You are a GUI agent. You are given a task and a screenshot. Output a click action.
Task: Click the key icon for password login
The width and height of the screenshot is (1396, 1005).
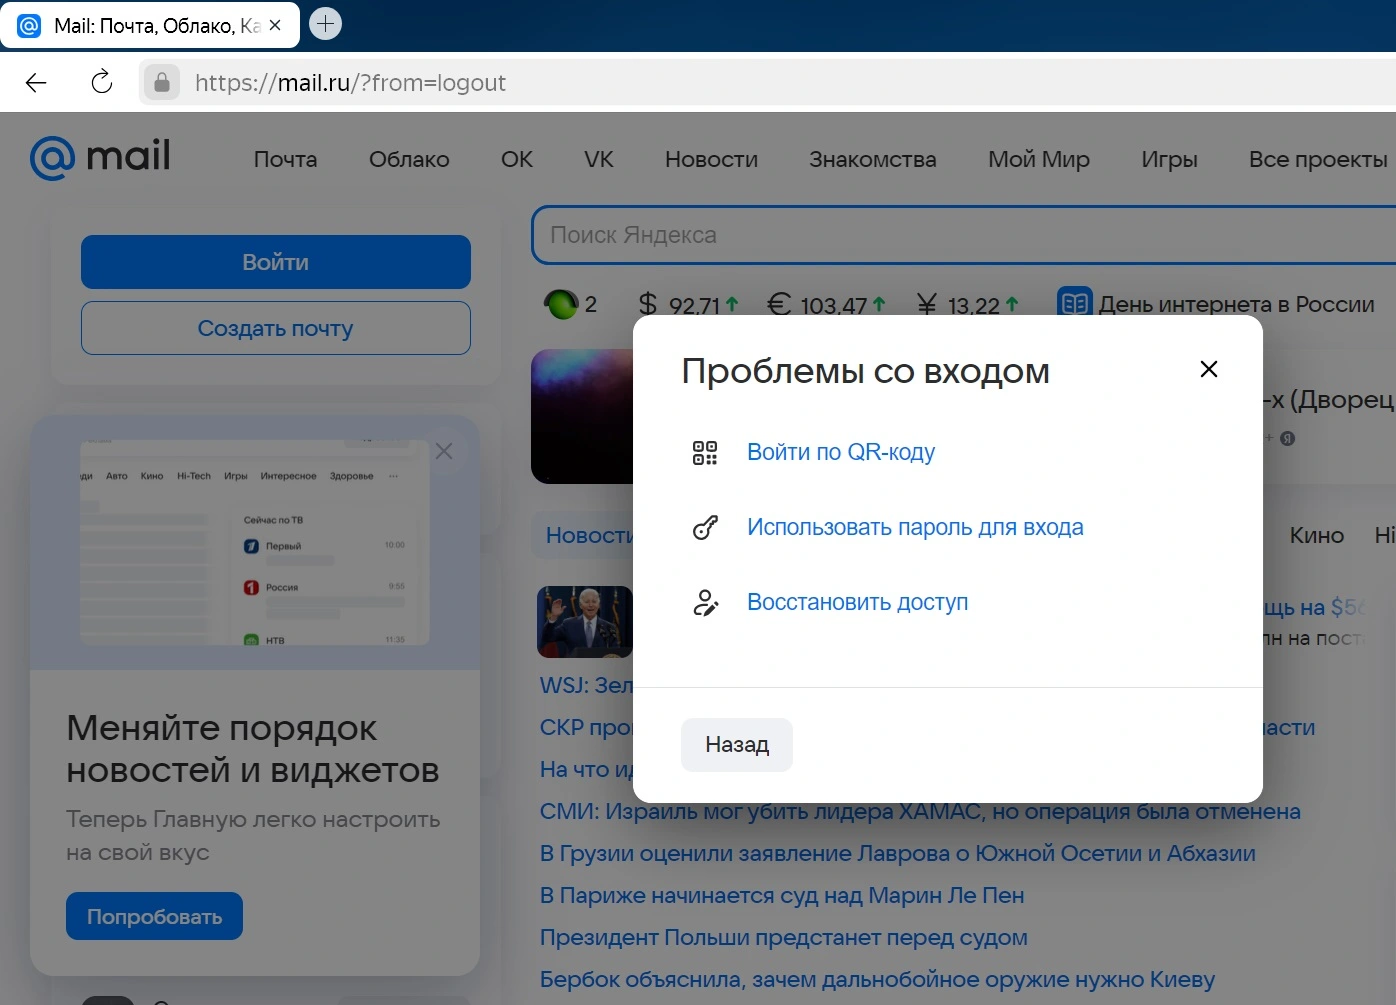pos(705,528)
